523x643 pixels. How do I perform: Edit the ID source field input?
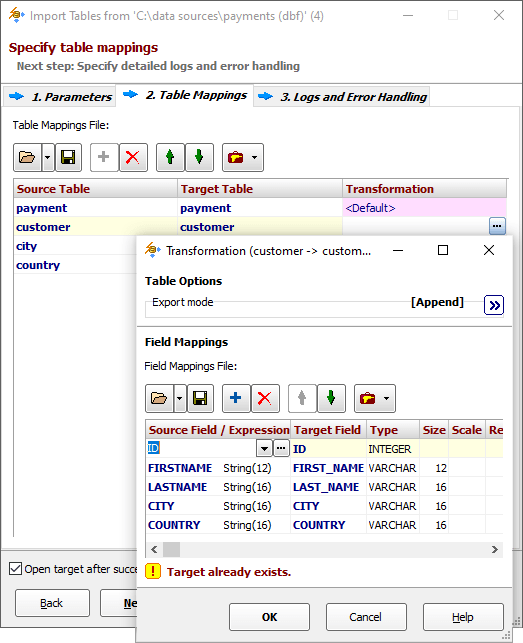[201, 449]
